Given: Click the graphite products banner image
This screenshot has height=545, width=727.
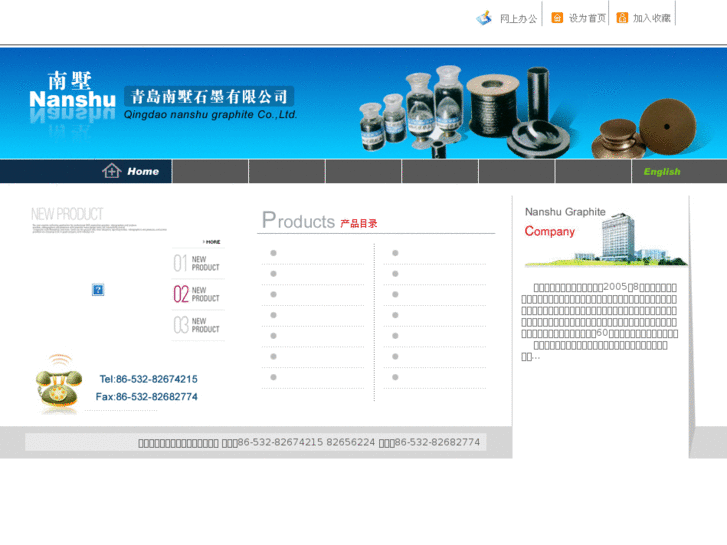Looking at the screenshot, I should pos(529,111).
